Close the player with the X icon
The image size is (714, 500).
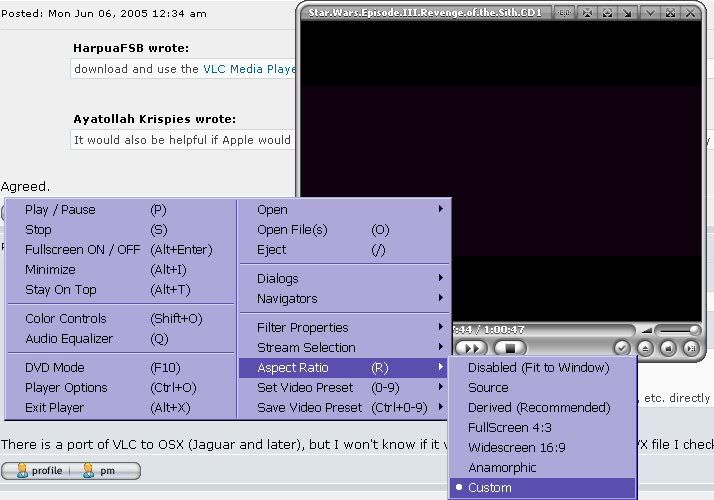pyautogui.click(x=690, y=13)
